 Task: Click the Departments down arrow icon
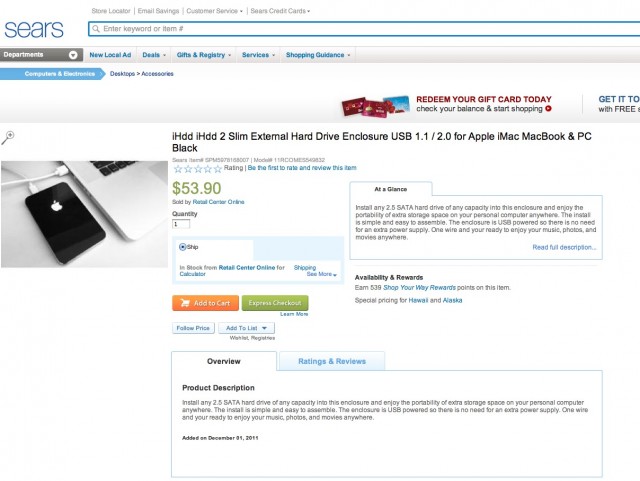point(75,55)
